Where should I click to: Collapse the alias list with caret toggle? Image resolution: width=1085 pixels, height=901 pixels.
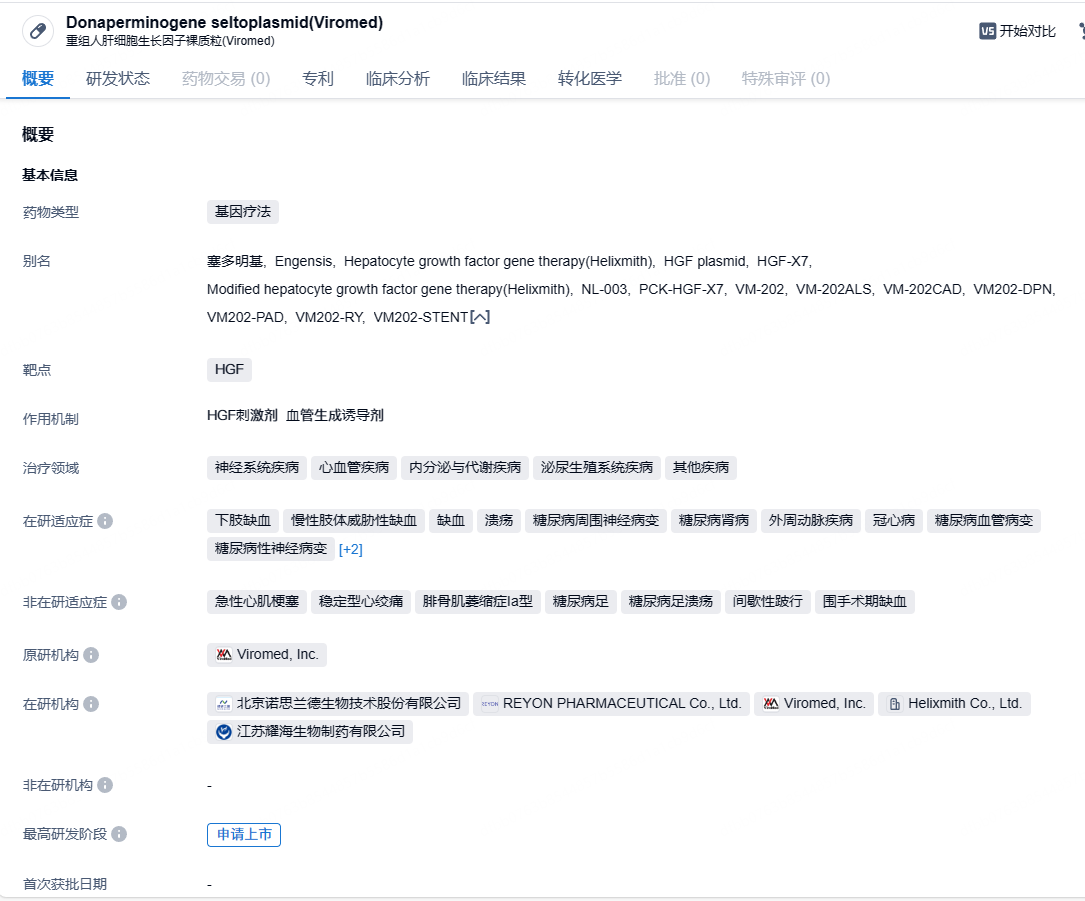click(480, 317)
